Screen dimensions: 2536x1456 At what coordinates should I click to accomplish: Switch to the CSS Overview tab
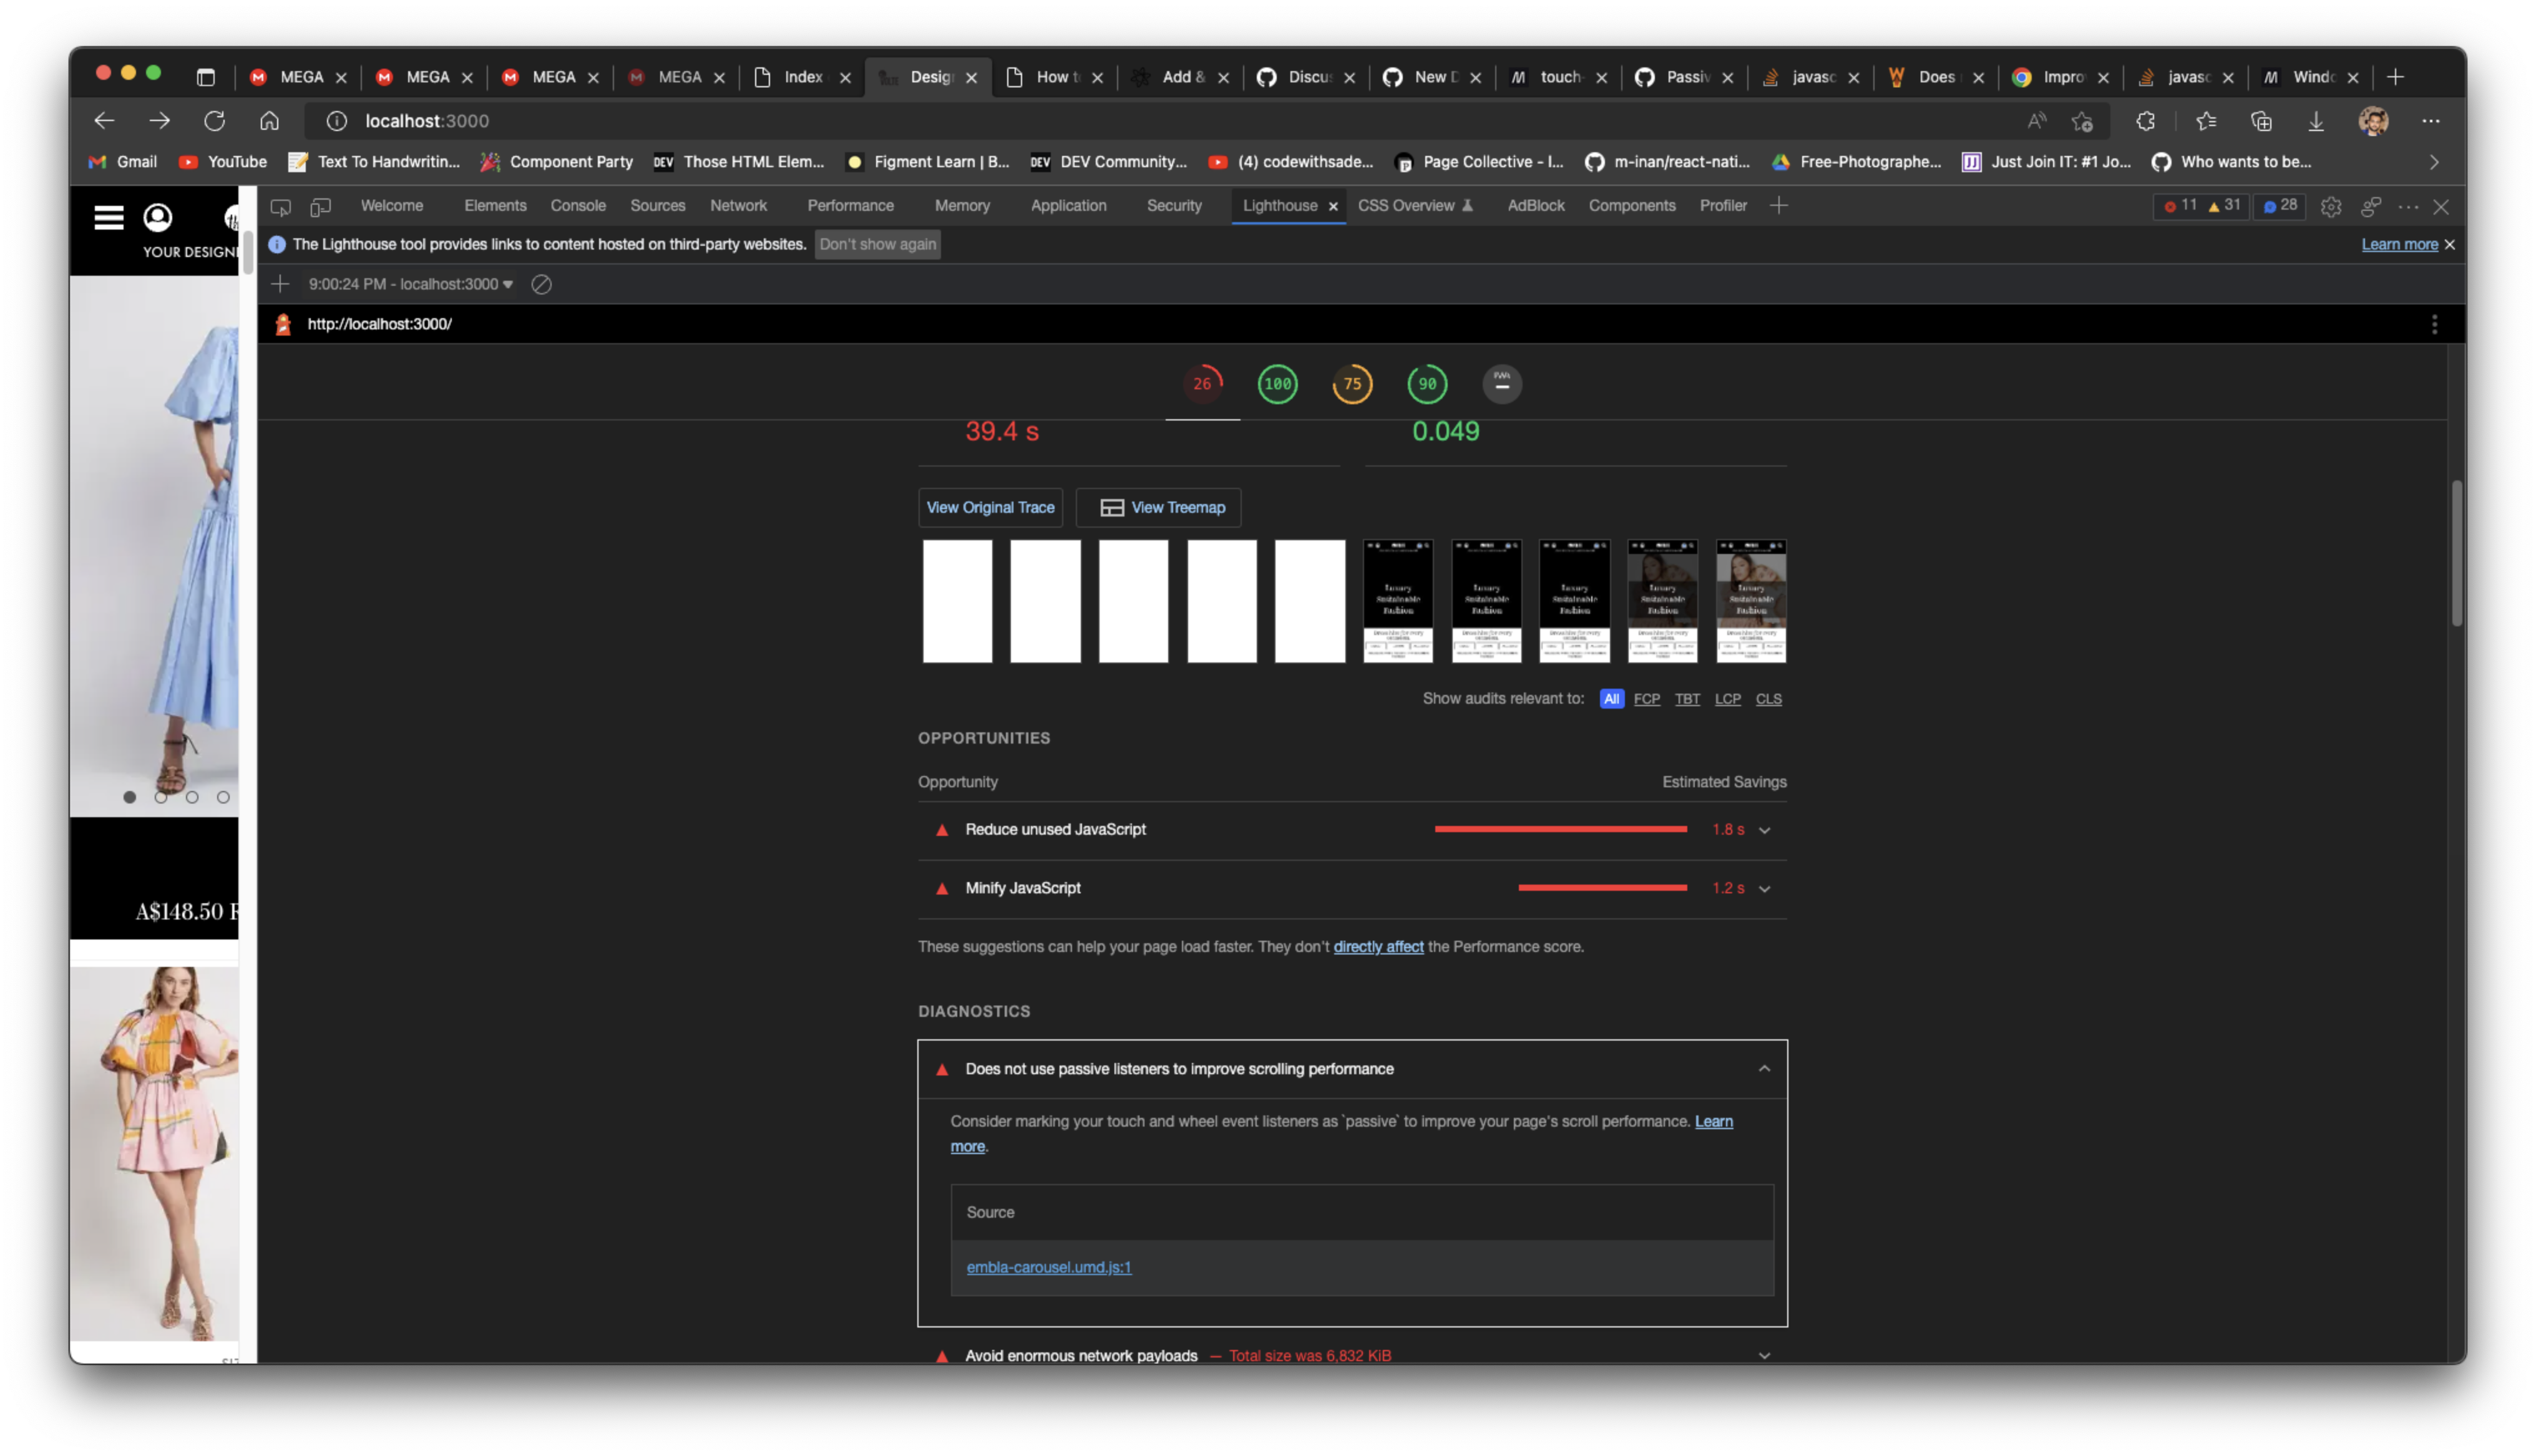1408,206
